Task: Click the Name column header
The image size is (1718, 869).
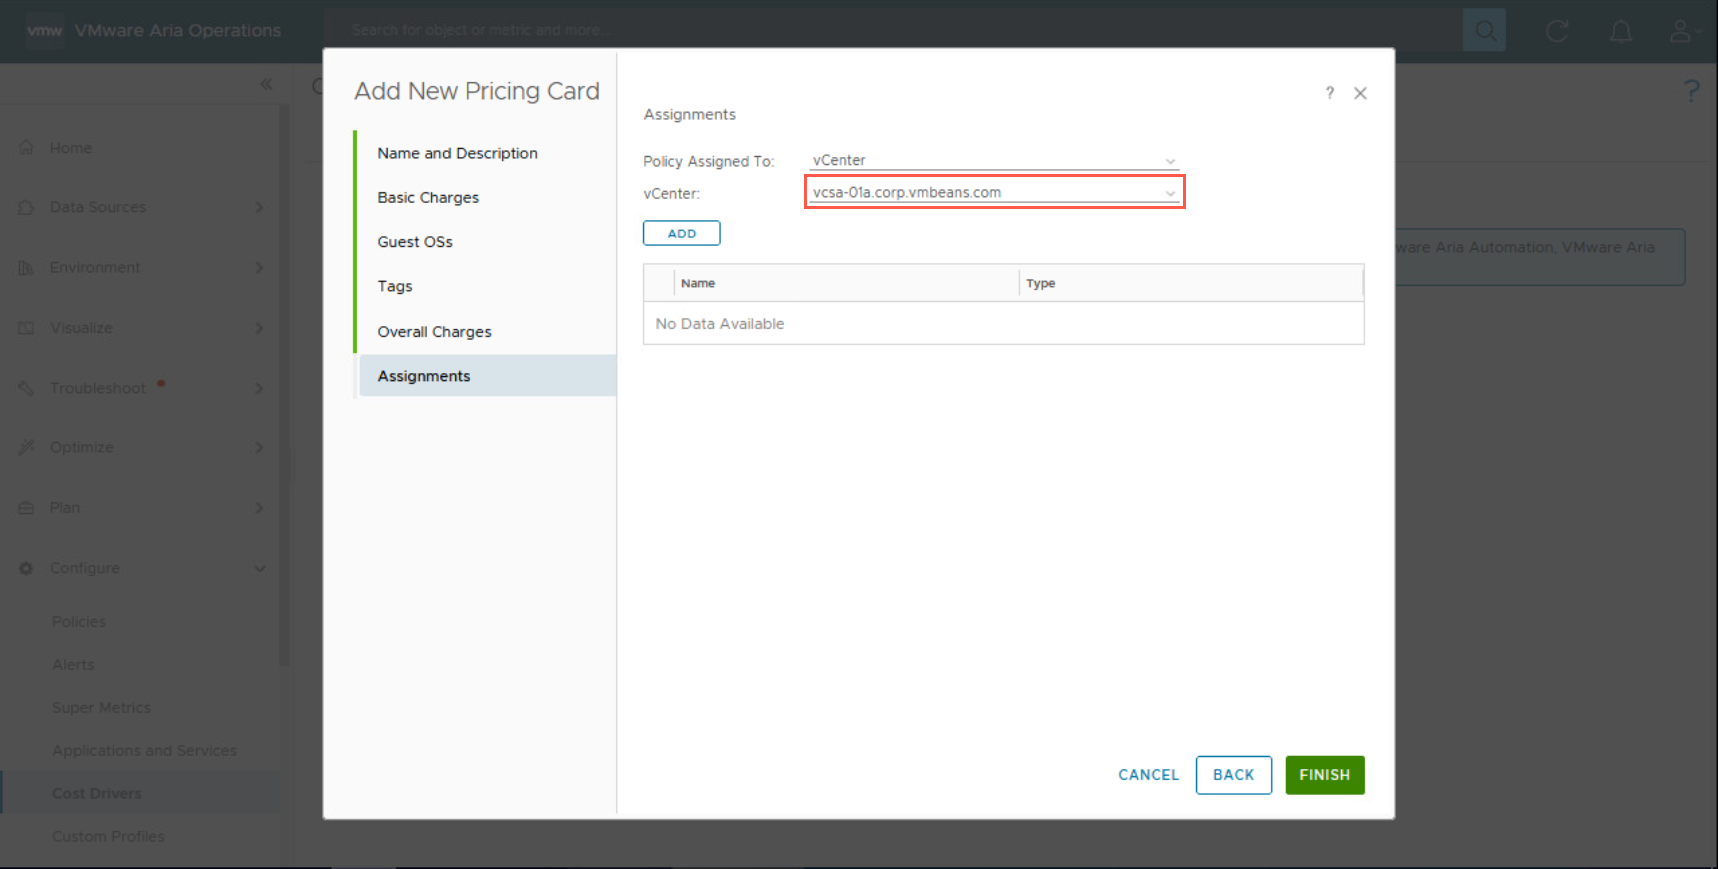Action: click(x=698, y=283)
